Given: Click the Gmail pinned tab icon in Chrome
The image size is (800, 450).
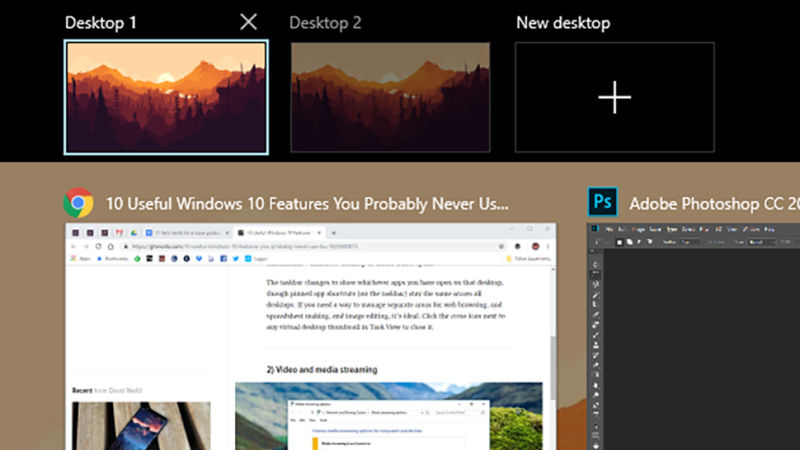Looking at the screenshot, I should pos(120,233).
